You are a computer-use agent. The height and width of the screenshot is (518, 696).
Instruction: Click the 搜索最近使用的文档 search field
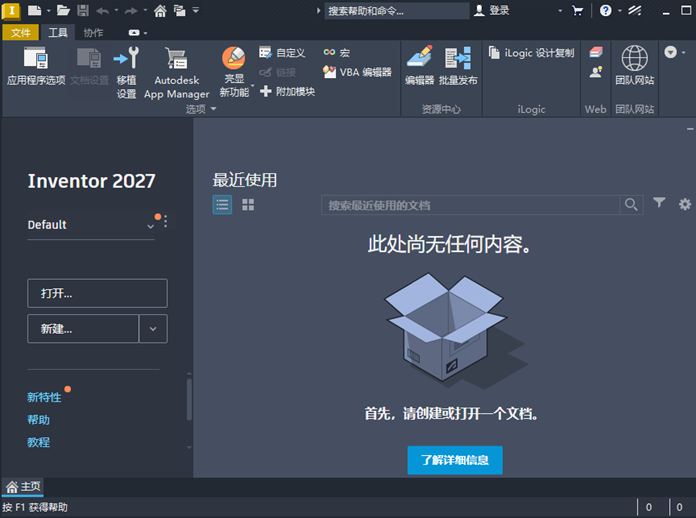click(x=471, y=205)
